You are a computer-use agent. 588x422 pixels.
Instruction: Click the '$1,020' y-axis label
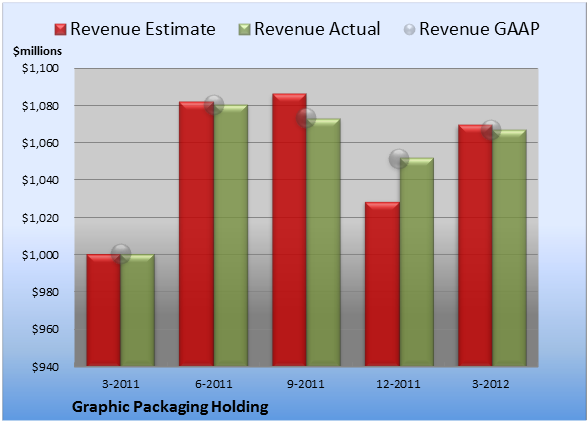coord(40,218)
